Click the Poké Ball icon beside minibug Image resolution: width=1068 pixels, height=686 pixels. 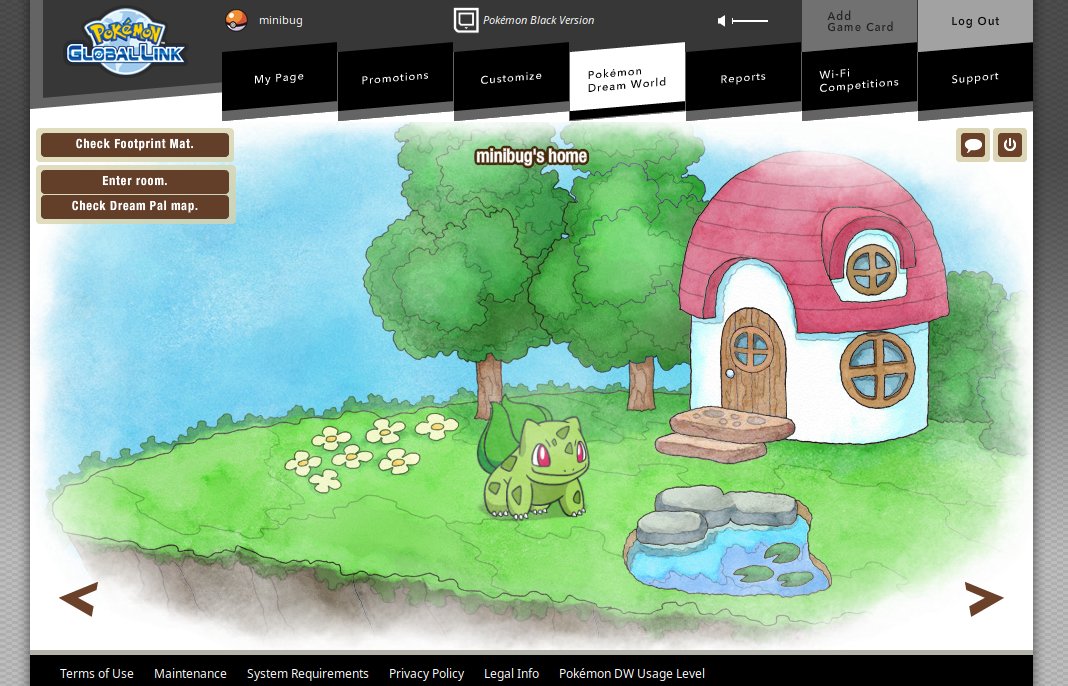coord(236,20)
